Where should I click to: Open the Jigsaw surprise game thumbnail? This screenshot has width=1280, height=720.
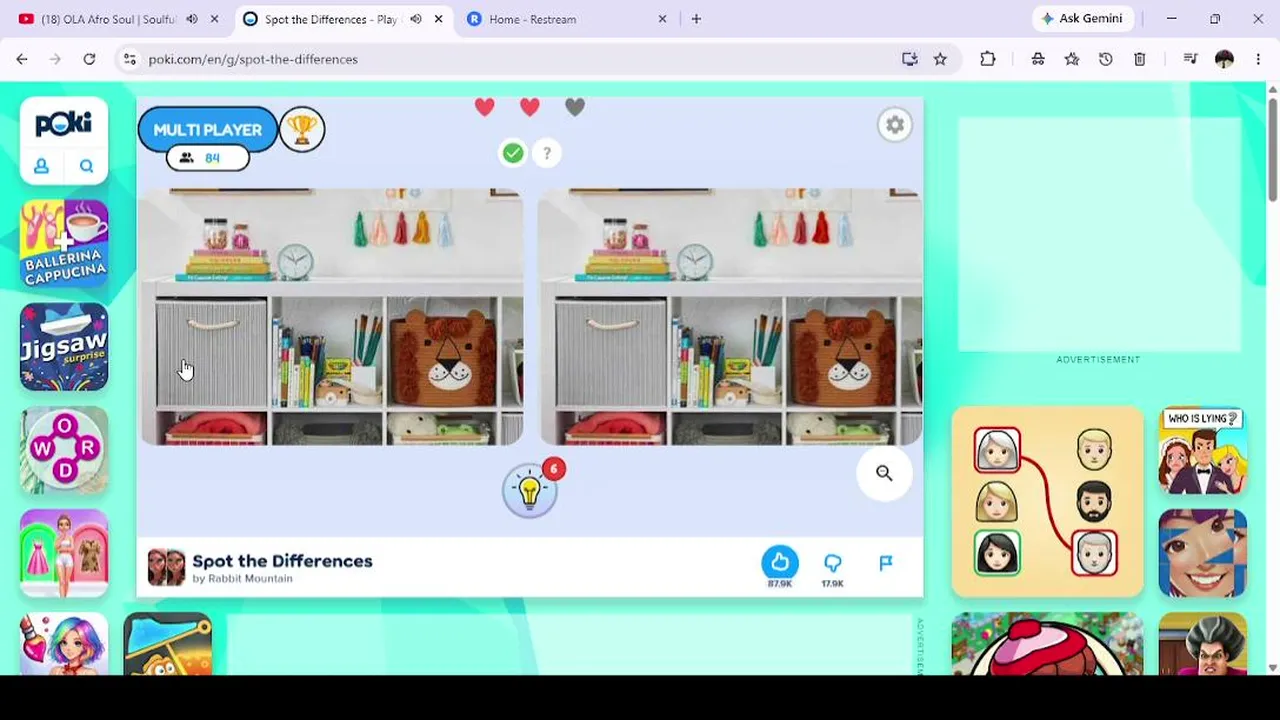(x=64, y=347)
